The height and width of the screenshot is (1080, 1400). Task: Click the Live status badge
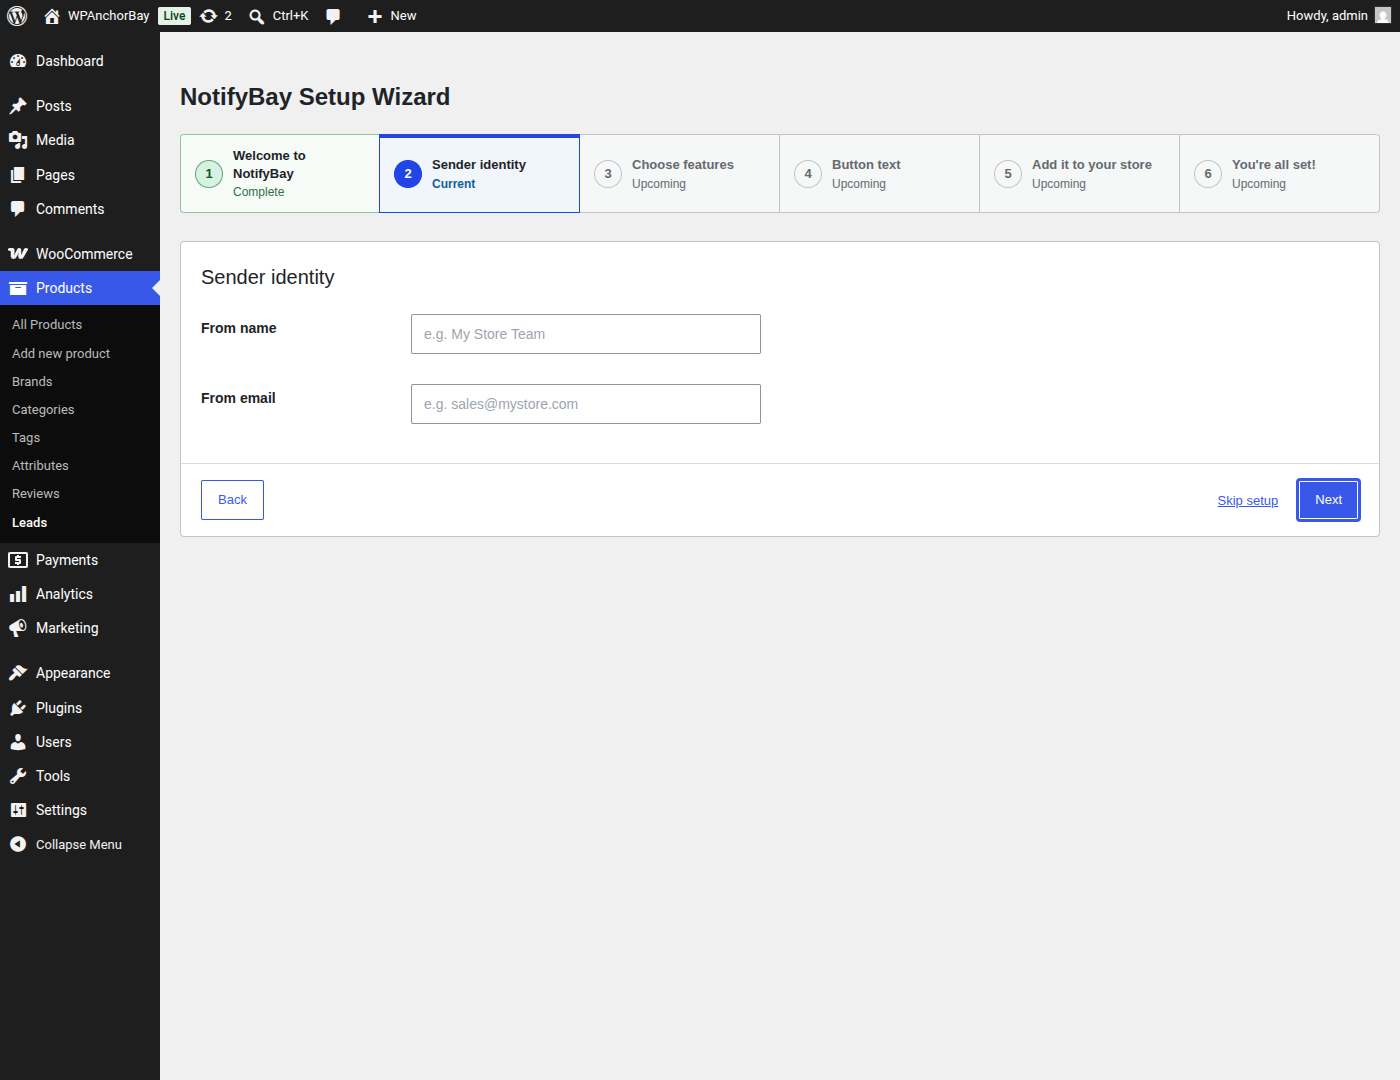point(174,16)
